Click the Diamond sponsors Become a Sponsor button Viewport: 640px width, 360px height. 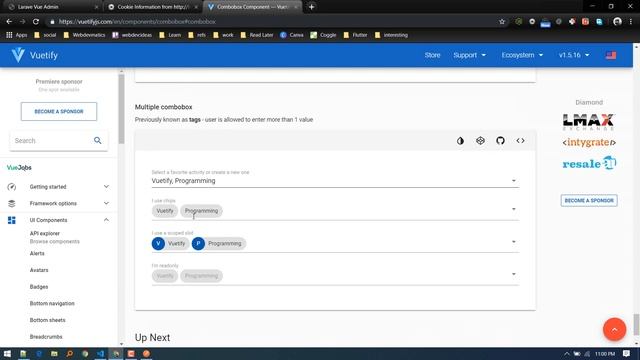coord(589,200)
